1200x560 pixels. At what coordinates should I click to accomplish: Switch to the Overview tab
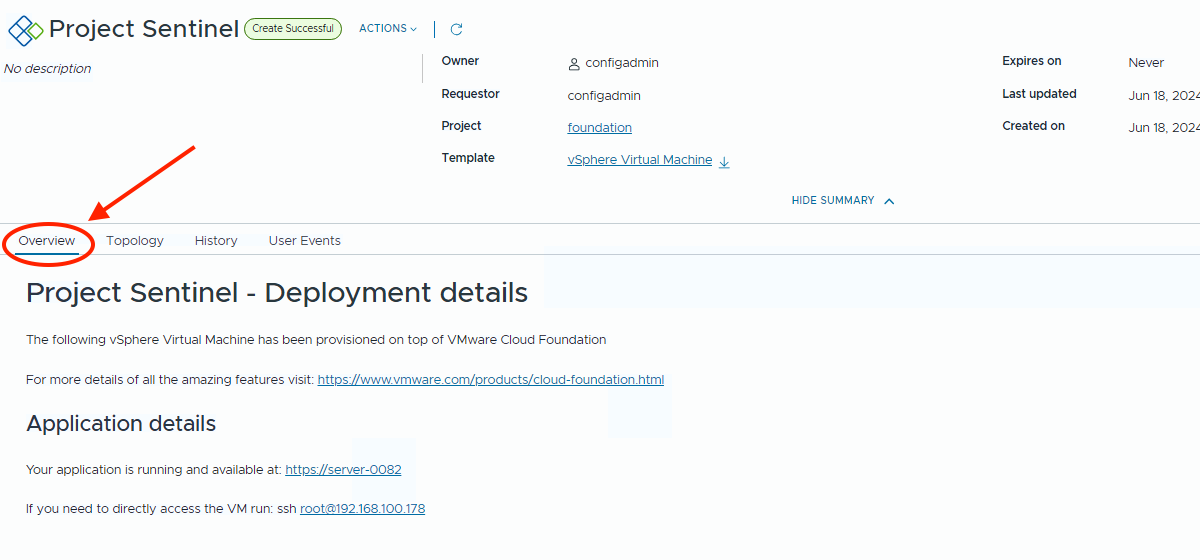click(47, 241)
